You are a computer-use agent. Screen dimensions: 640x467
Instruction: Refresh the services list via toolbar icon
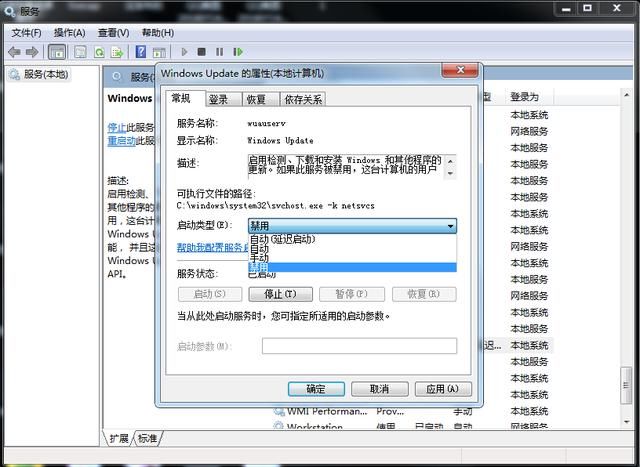[99, 52]
